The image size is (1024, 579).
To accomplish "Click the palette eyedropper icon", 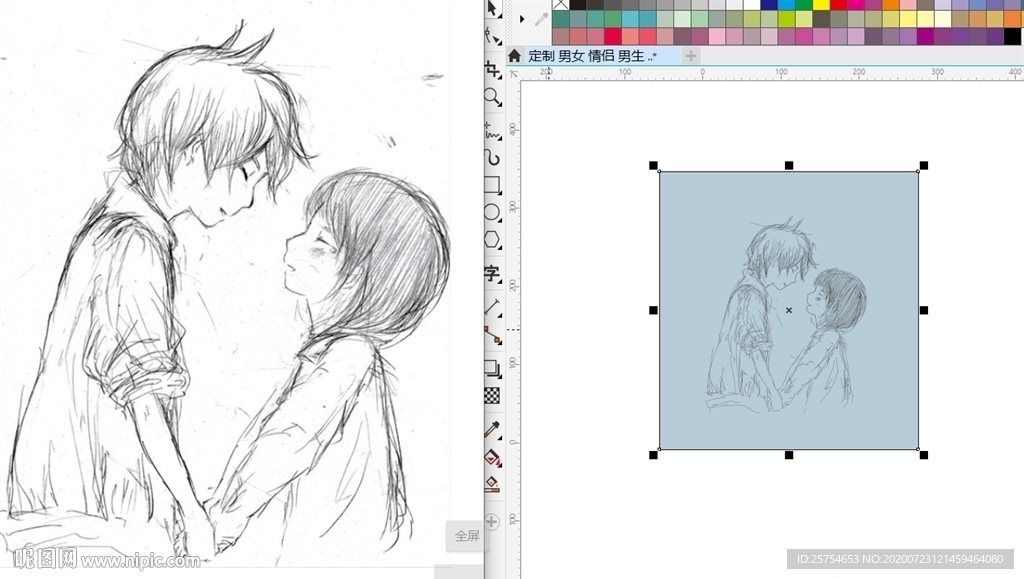I will pyautogui.click(x=541, y=19).
